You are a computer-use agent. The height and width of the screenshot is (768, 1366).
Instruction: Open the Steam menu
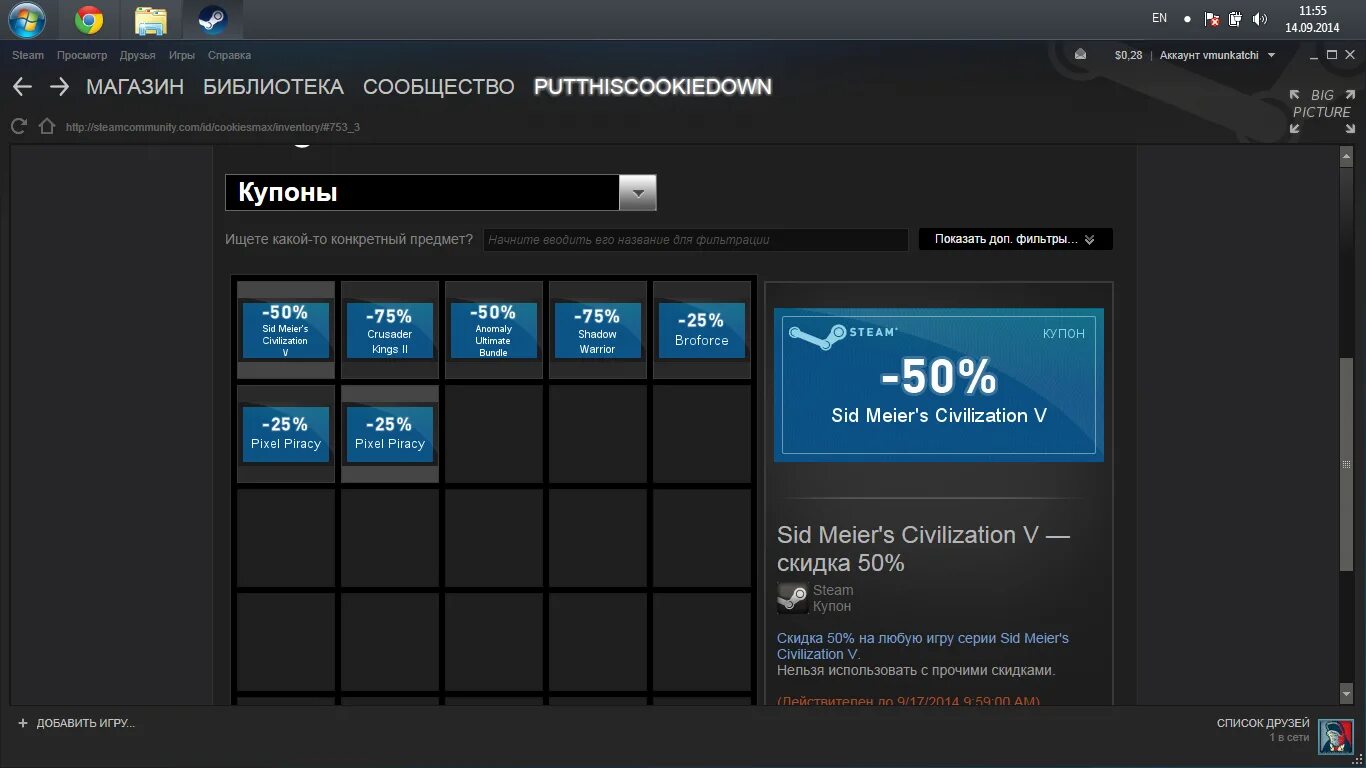click(x=28, y=55)
